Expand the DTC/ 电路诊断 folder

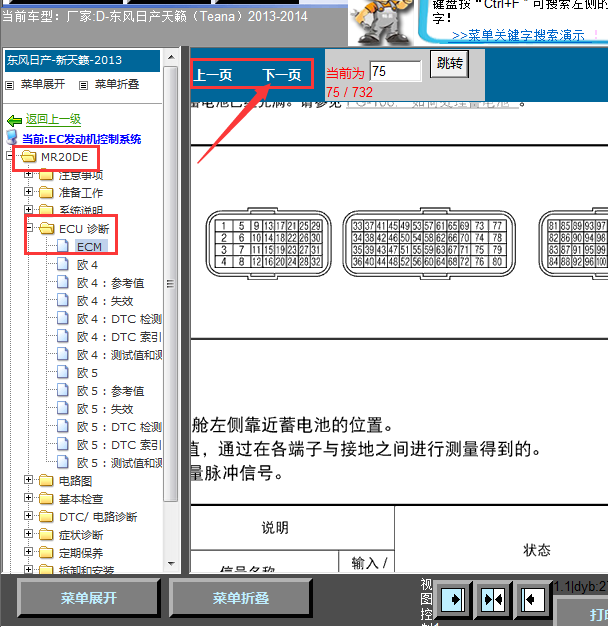pyautogui.click(x=28, y=516)
